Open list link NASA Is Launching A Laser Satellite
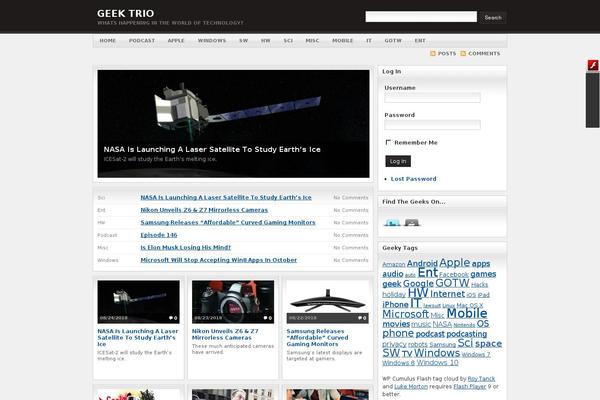 tap(226, 198)
